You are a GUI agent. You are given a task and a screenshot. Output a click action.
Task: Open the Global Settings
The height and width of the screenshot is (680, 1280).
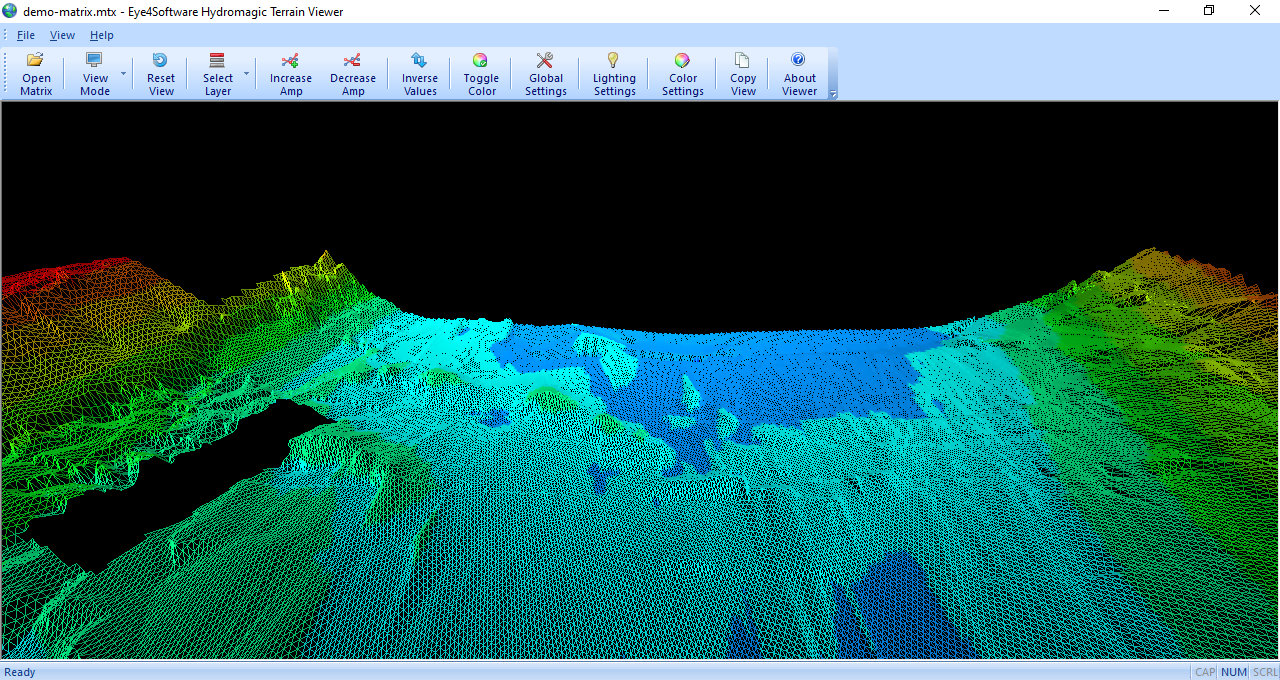point(545,73)
